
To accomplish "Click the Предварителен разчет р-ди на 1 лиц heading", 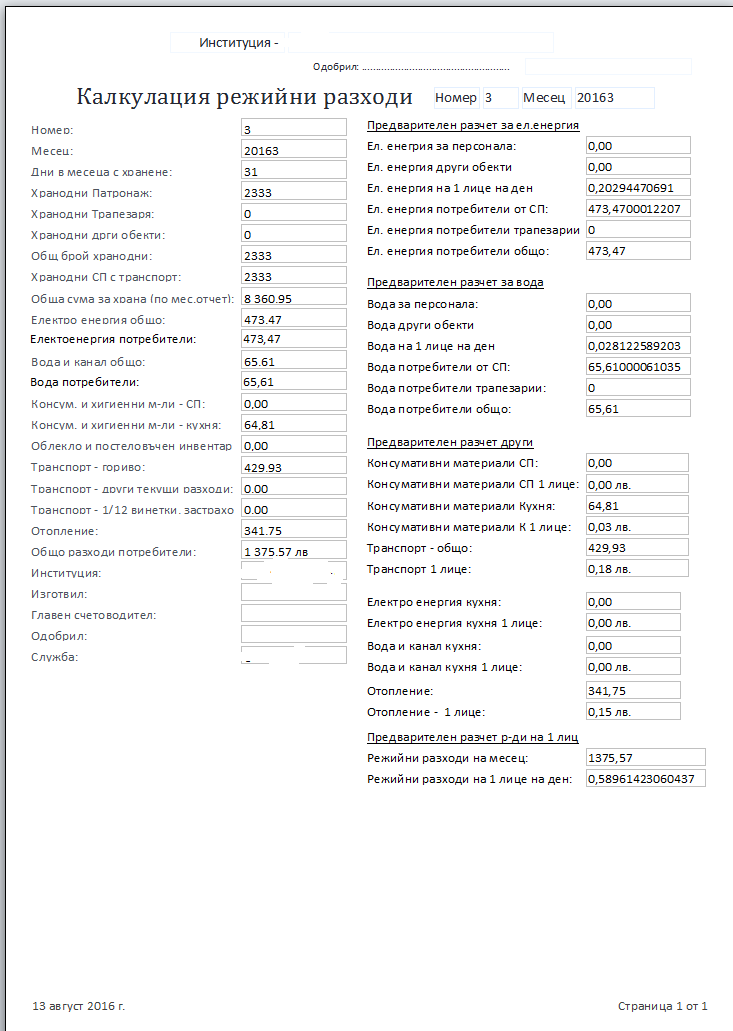I will tap(473, 737).
